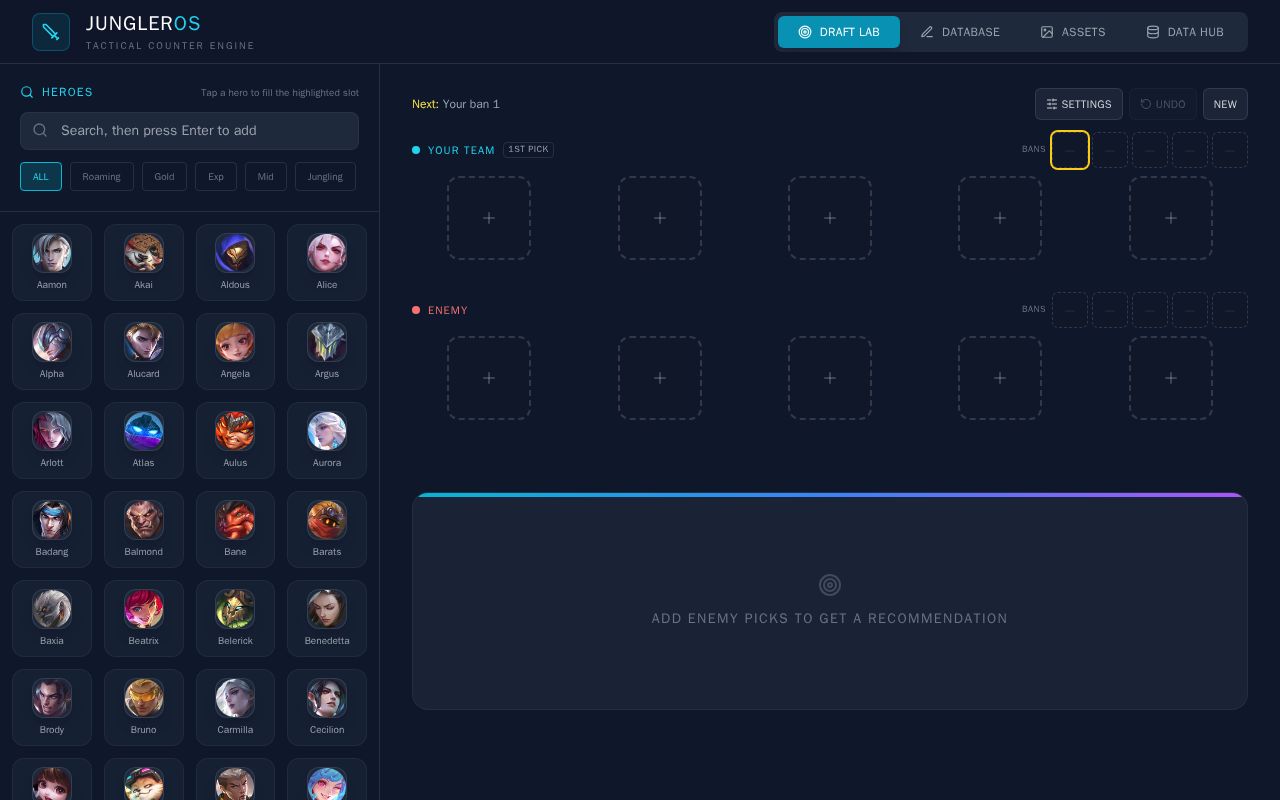Select enemy first ban slot
Screen dimensions: 1280x800
[x=1070, y=310]
